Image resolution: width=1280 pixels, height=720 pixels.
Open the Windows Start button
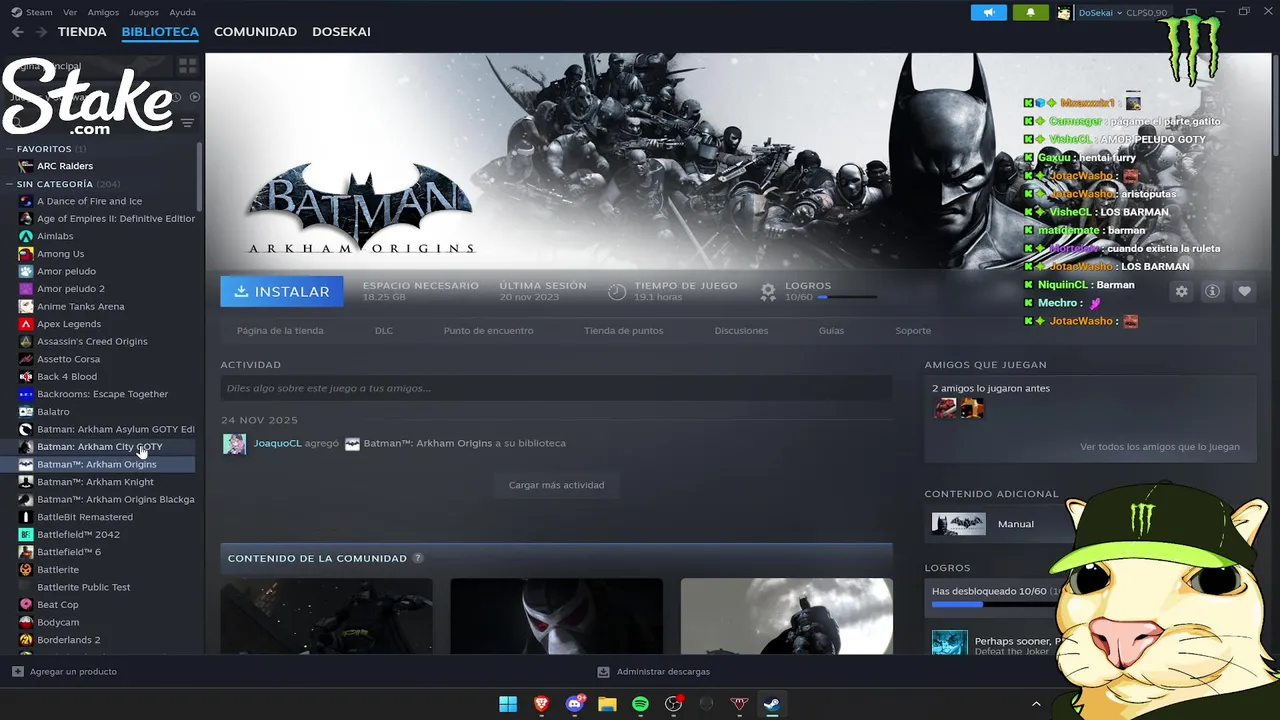[x=508, y=704]
